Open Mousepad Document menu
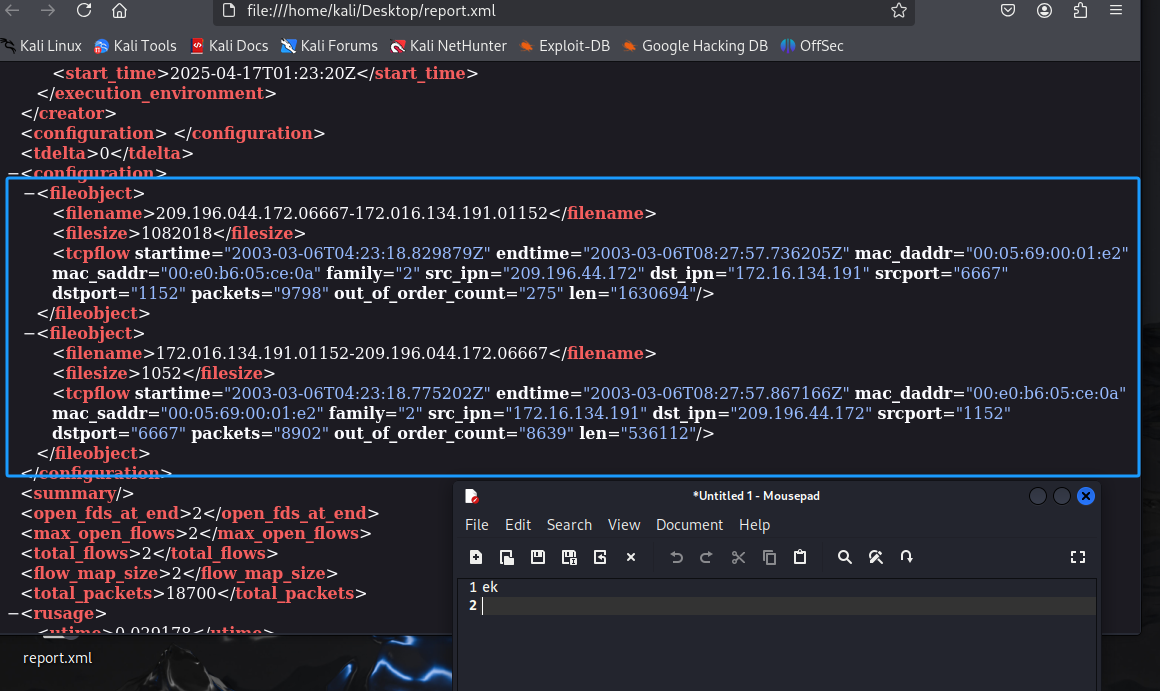Screen dimensions: 1160x691 (x=689, y=525)
